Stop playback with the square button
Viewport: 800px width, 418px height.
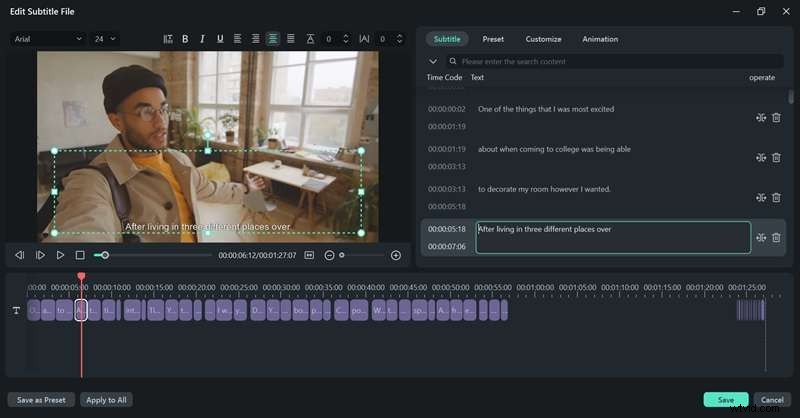coord(80,255)
